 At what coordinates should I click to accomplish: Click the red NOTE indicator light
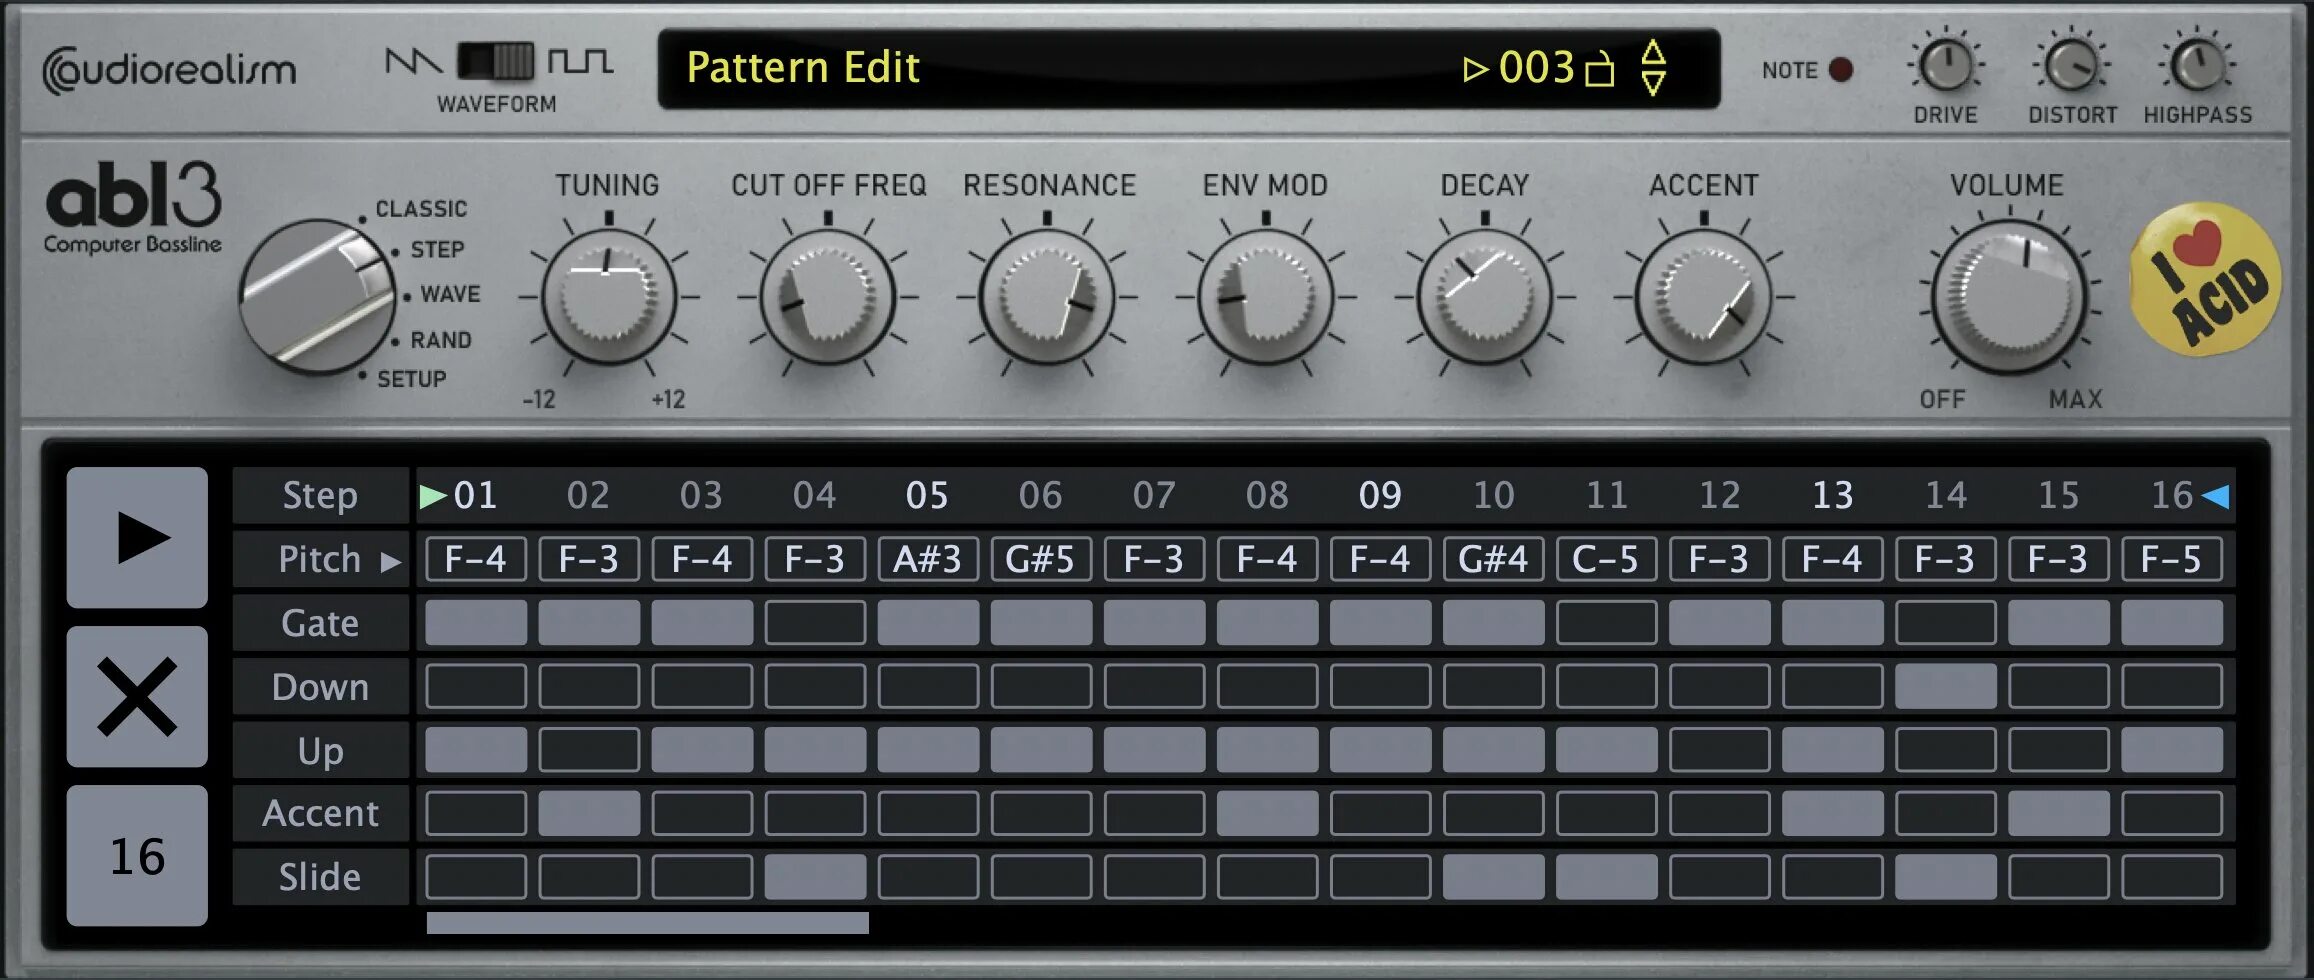click(1840, 69)
